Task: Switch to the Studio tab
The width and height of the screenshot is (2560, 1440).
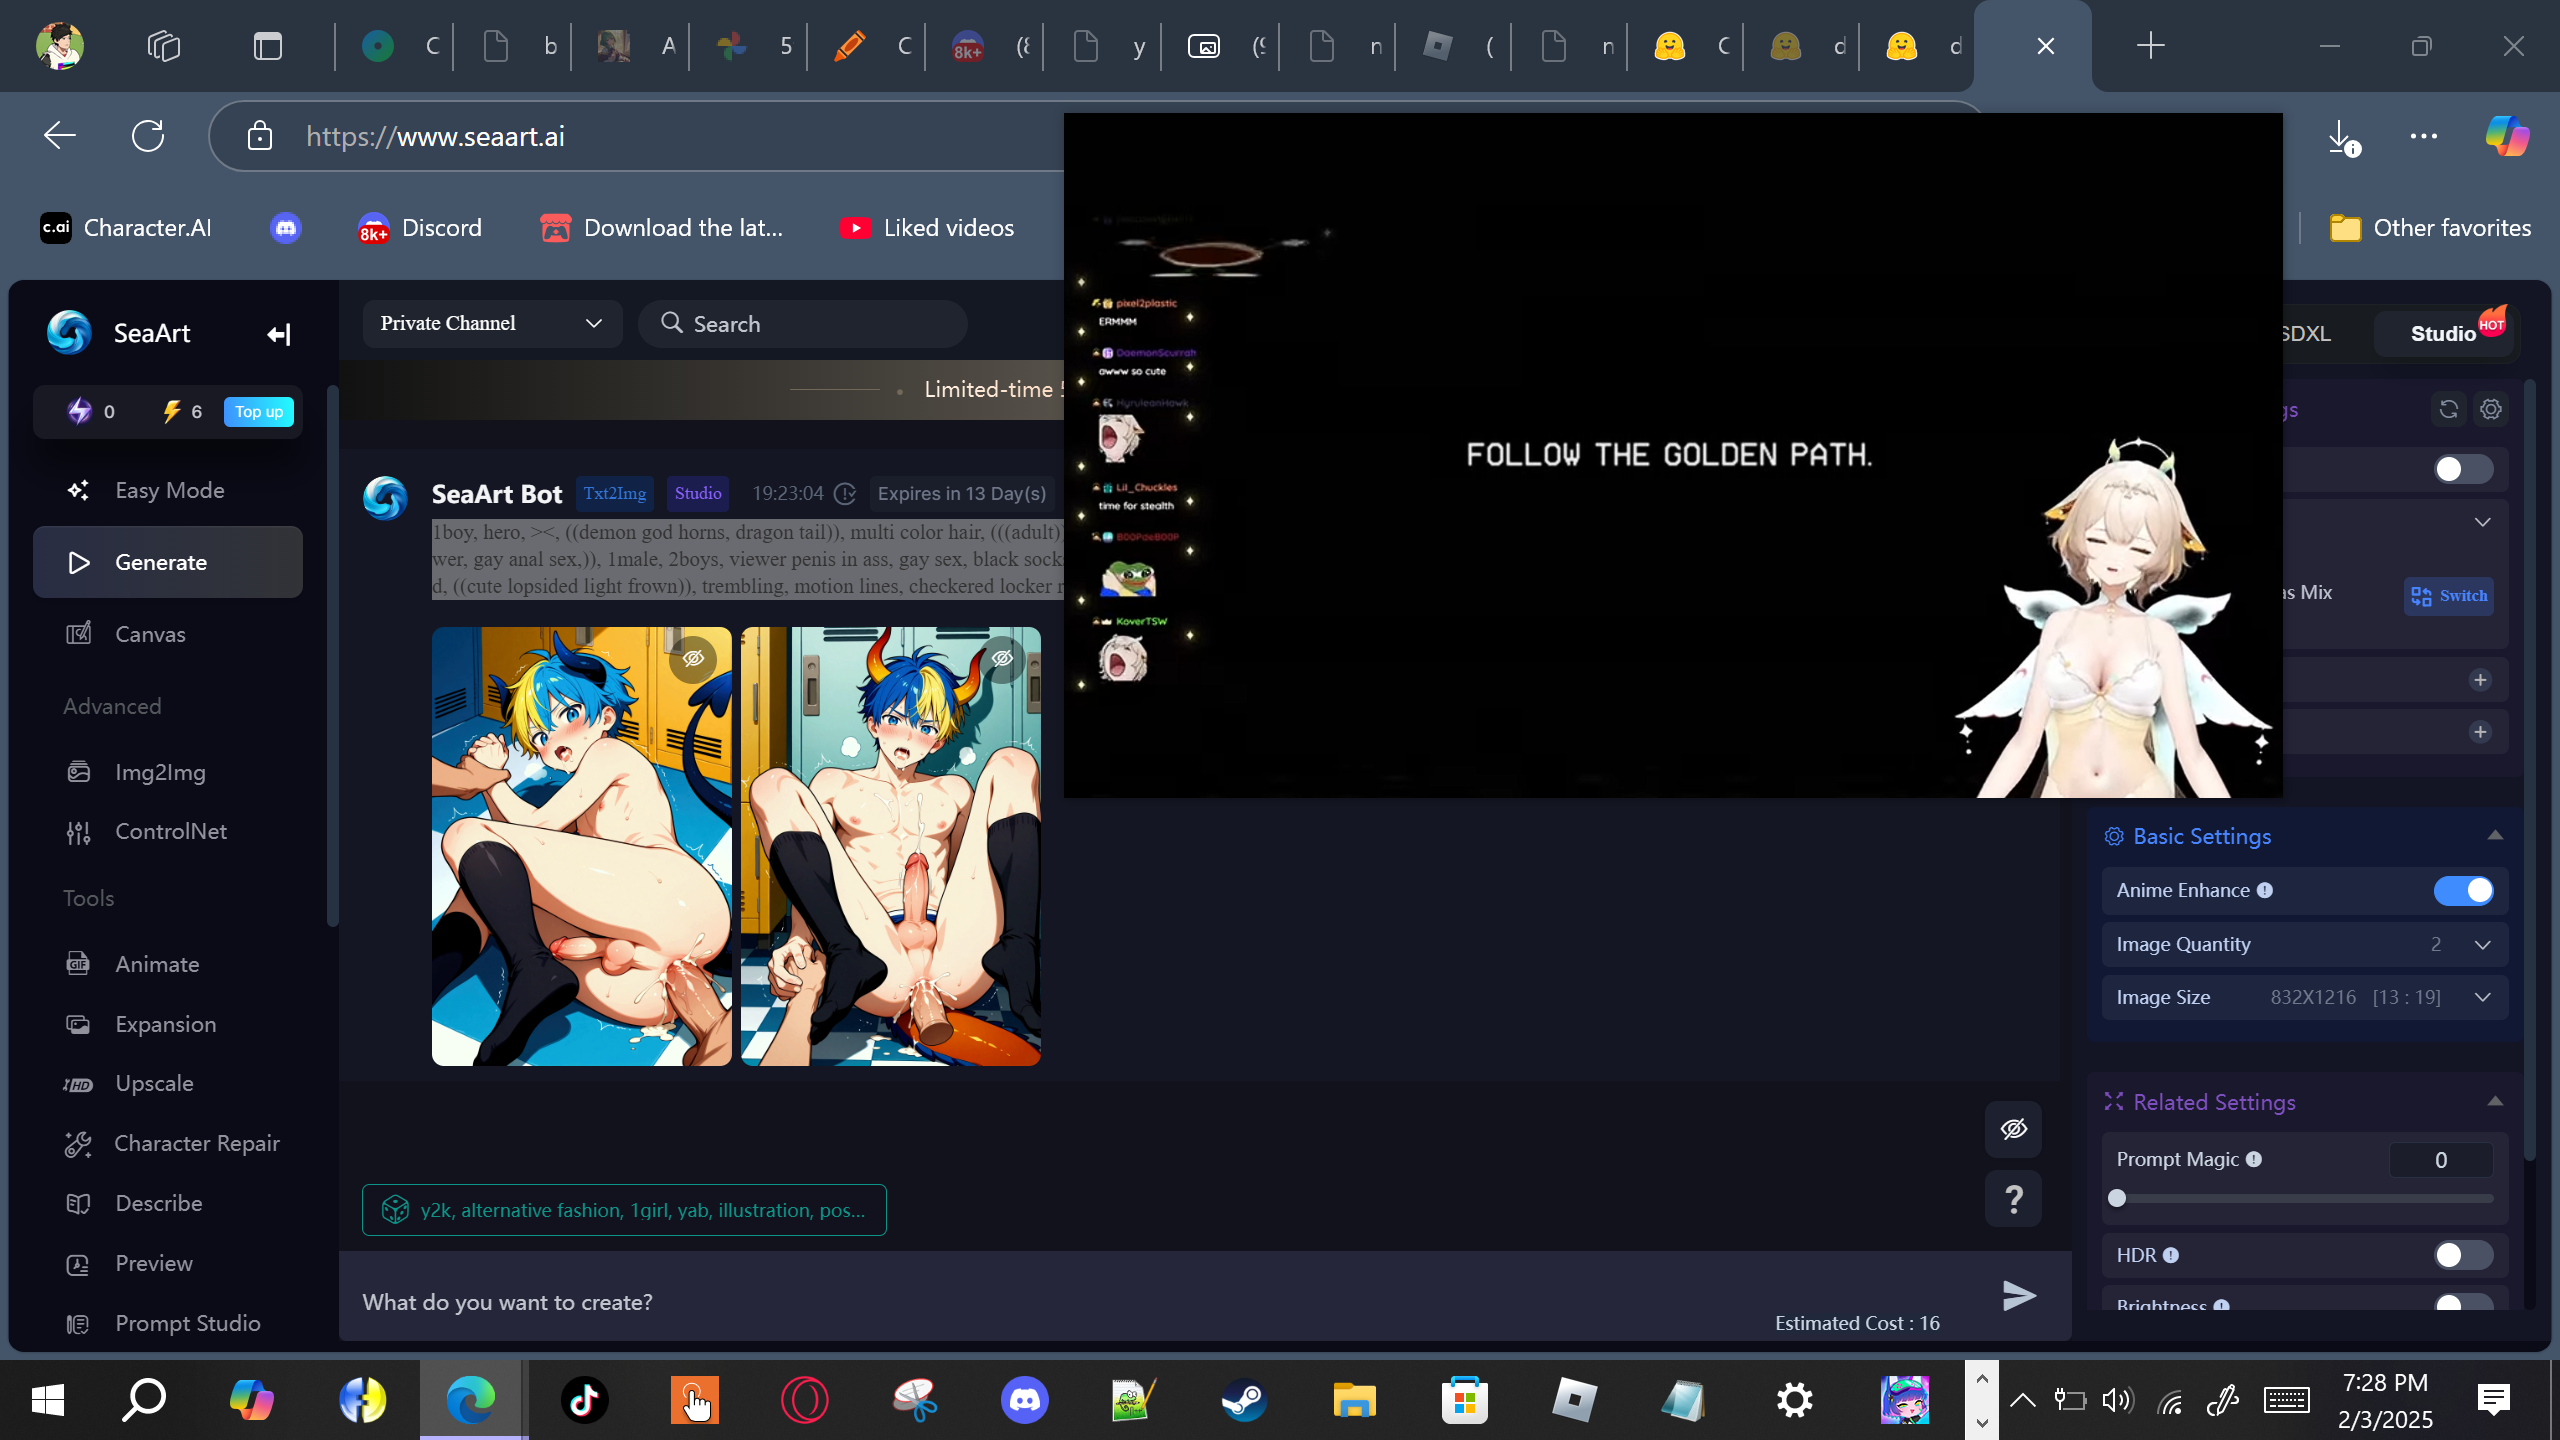Action: pyautogui.click(x=2444, y=334)
